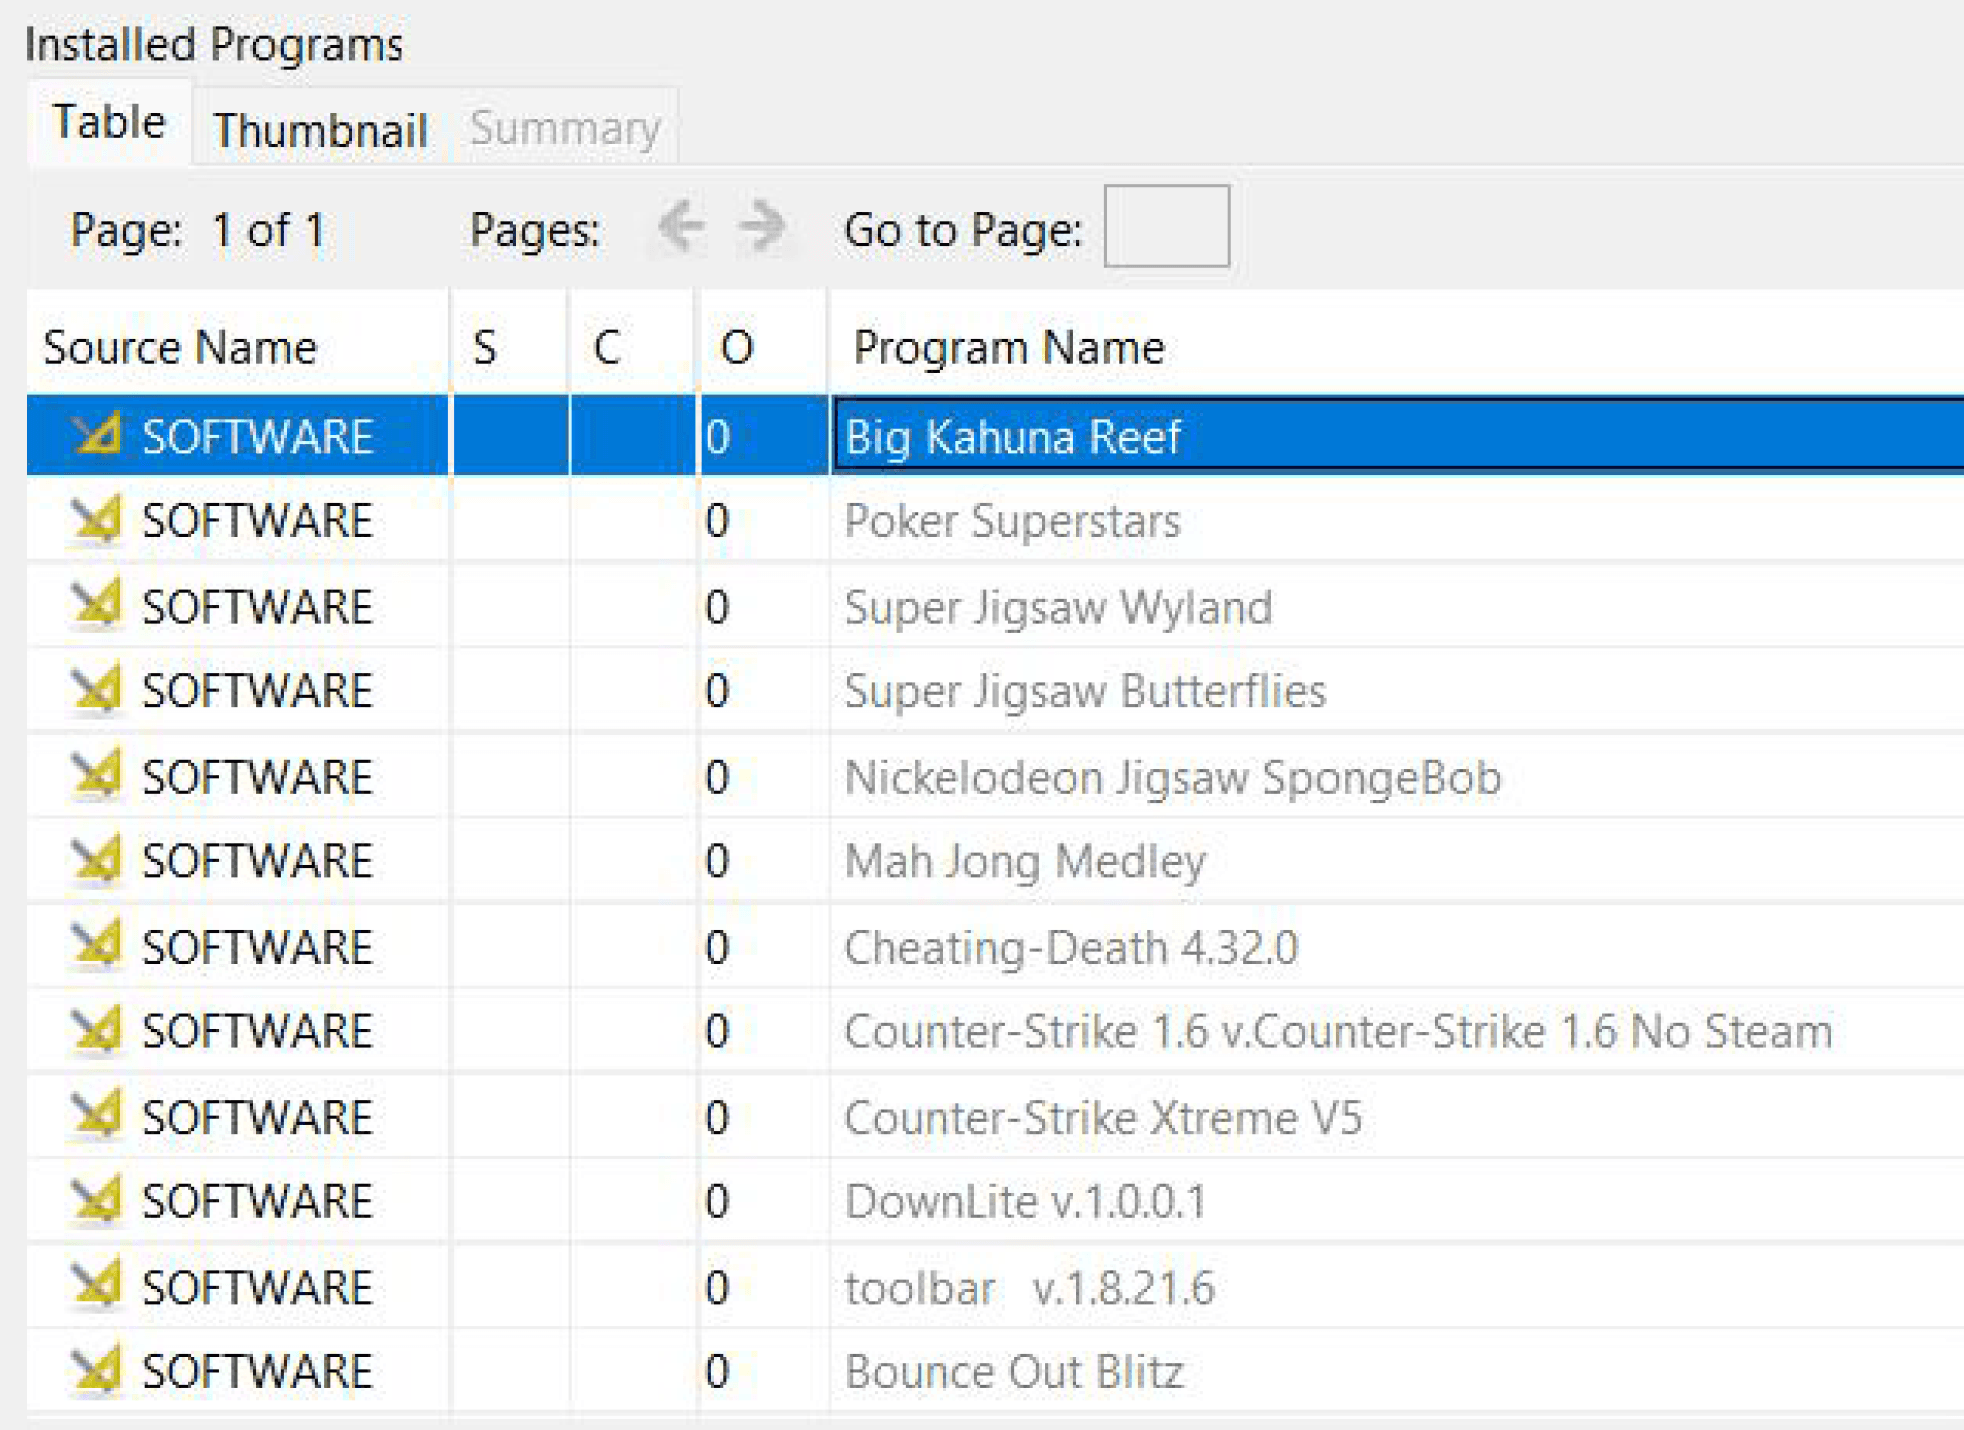Click SOFTWARE source name in Poker Superstars row

257,520
